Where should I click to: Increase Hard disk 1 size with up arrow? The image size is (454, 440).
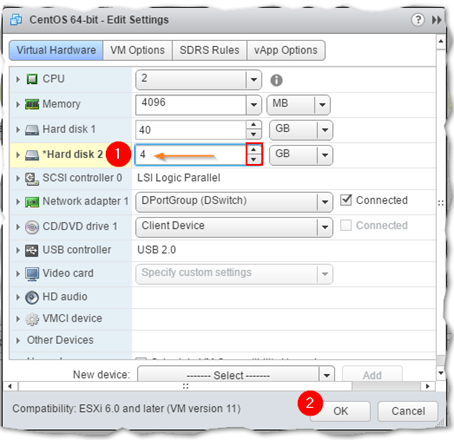pyautogui.click(x=254, y=125)
